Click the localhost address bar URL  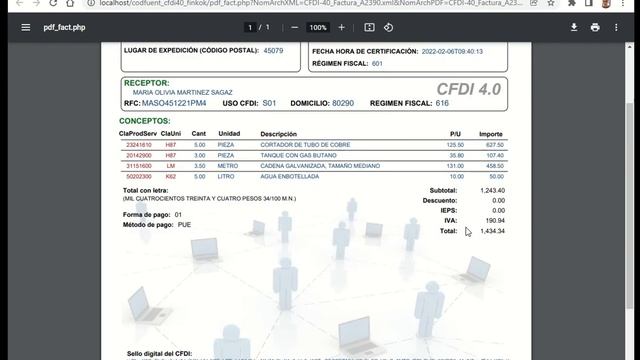coord(311,3)
